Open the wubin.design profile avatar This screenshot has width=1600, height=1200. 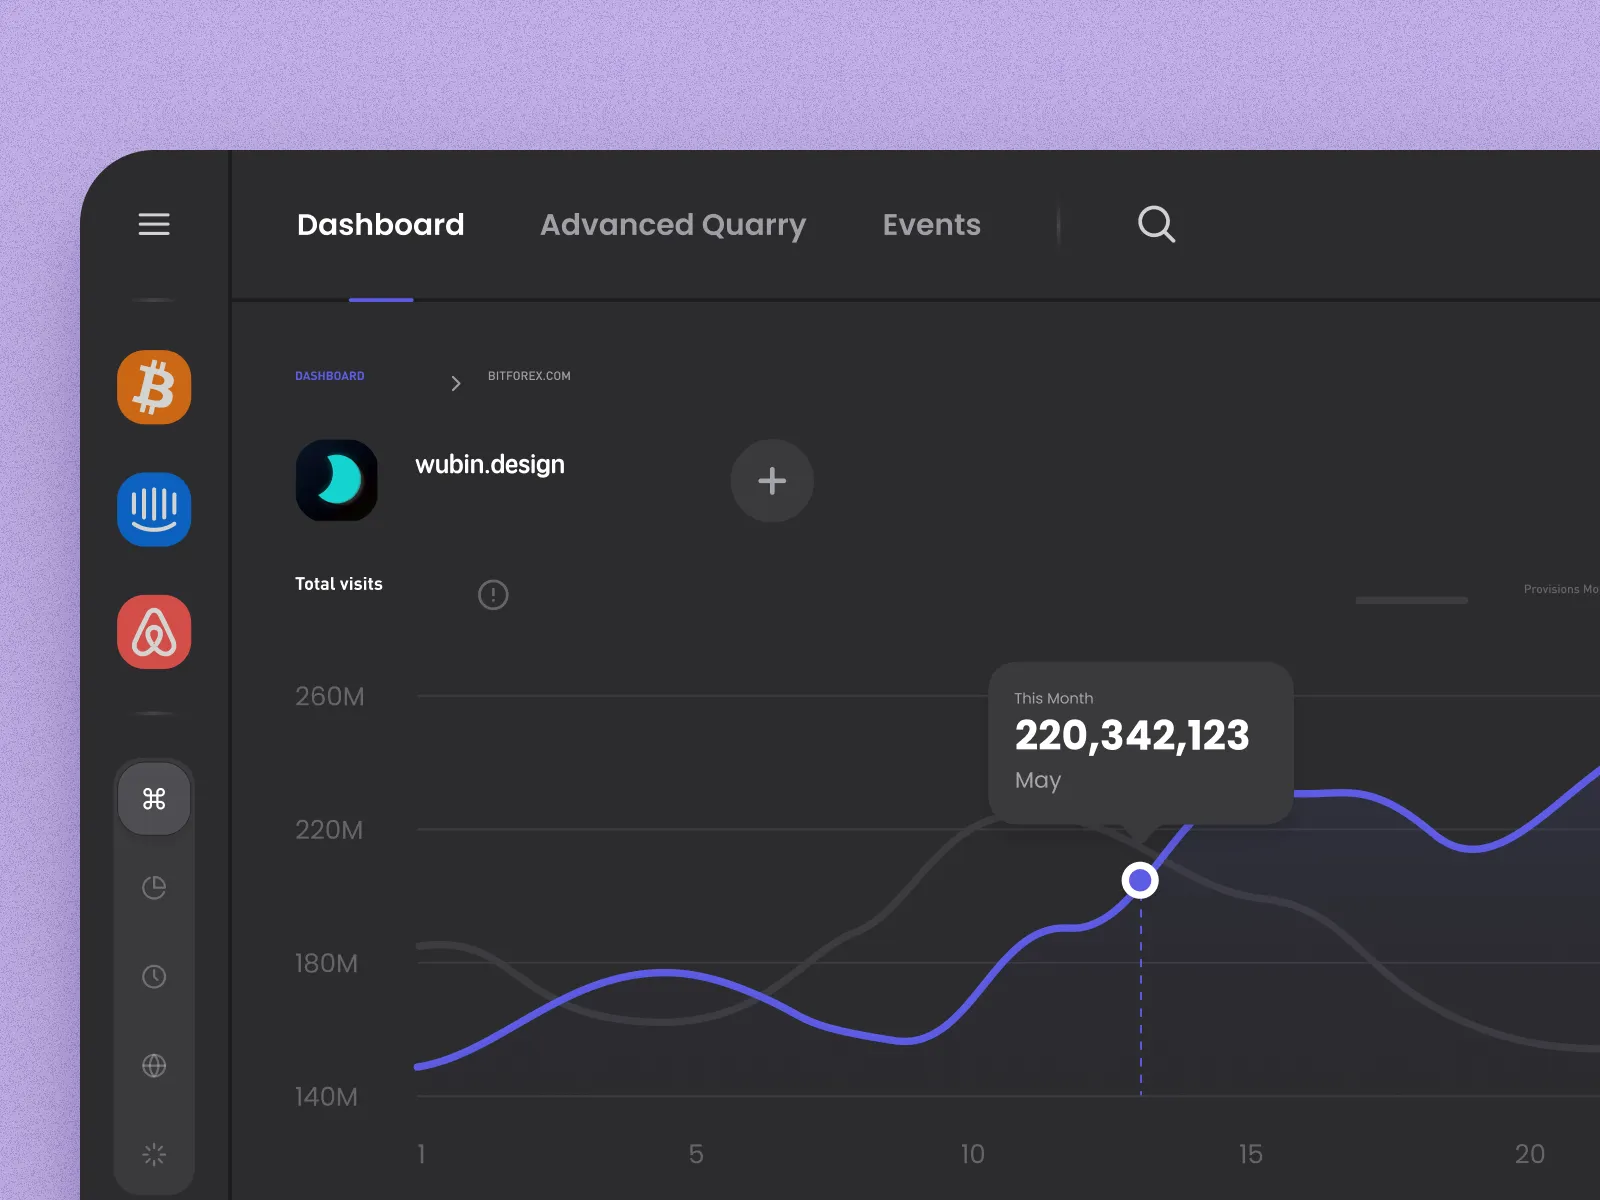pyautogui.click(x=337, y=481)
